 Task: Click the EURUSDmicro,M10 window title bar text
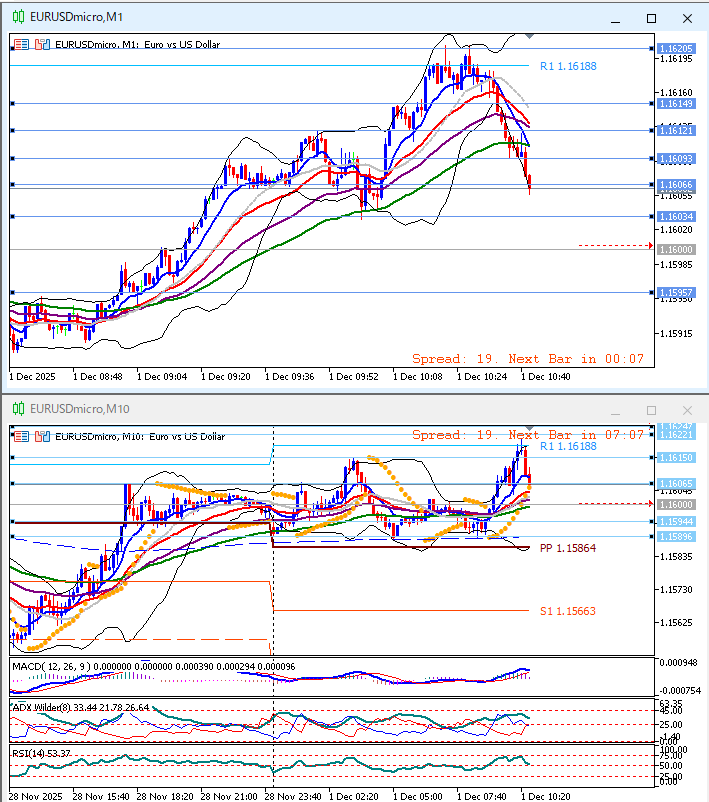[80, 409]
